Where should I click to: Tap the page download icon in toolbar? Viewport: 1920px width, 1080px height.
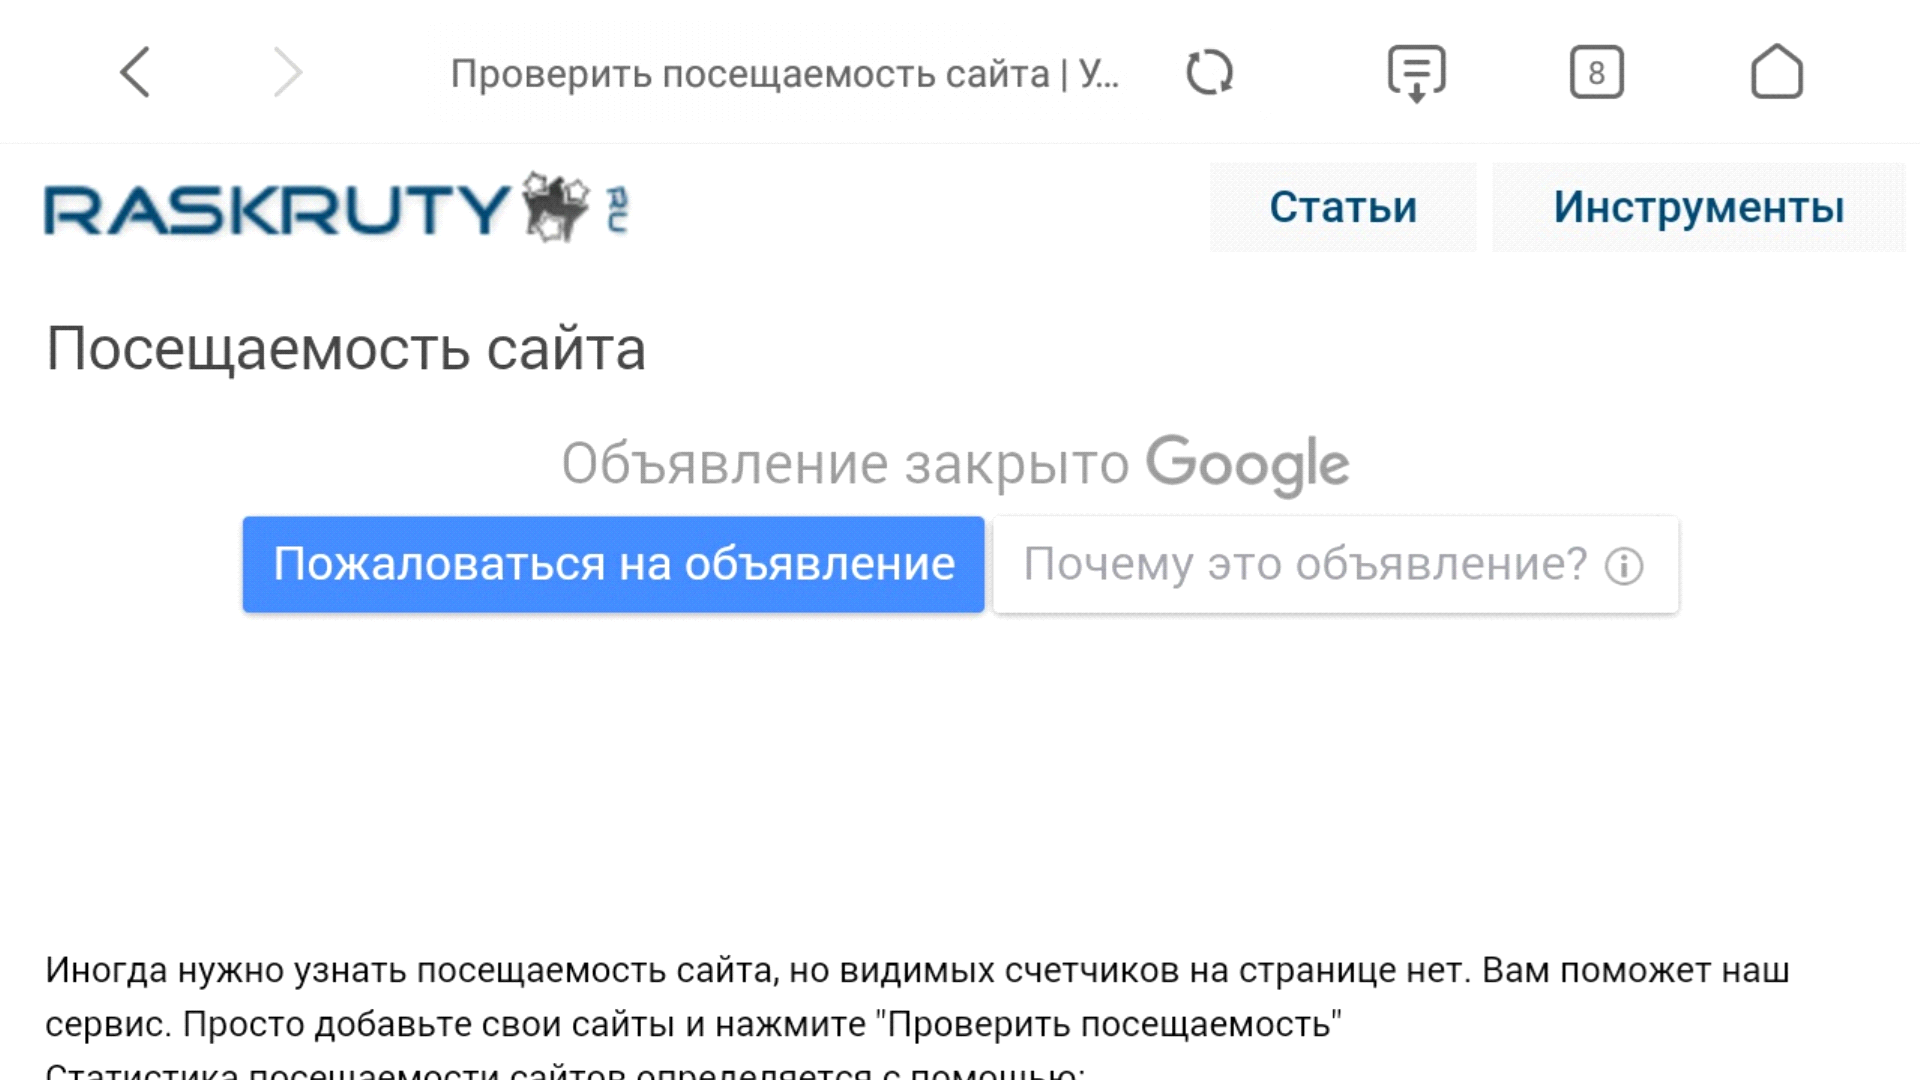click(x=1416, y=73)
